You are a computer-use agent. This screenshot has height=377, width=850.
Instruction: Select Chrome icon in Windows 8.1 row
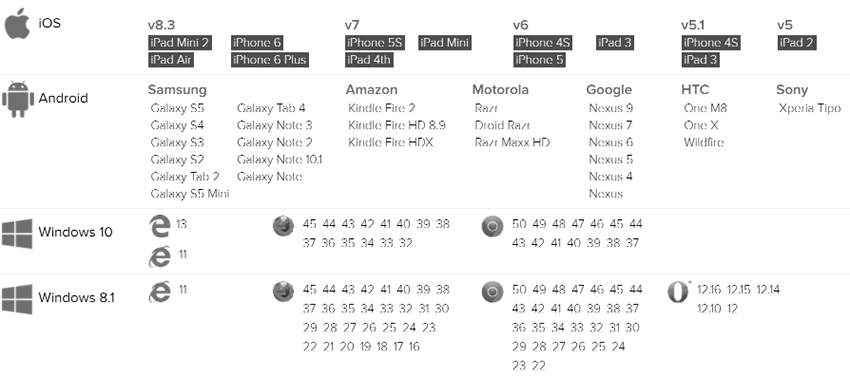tap(492, 292)
